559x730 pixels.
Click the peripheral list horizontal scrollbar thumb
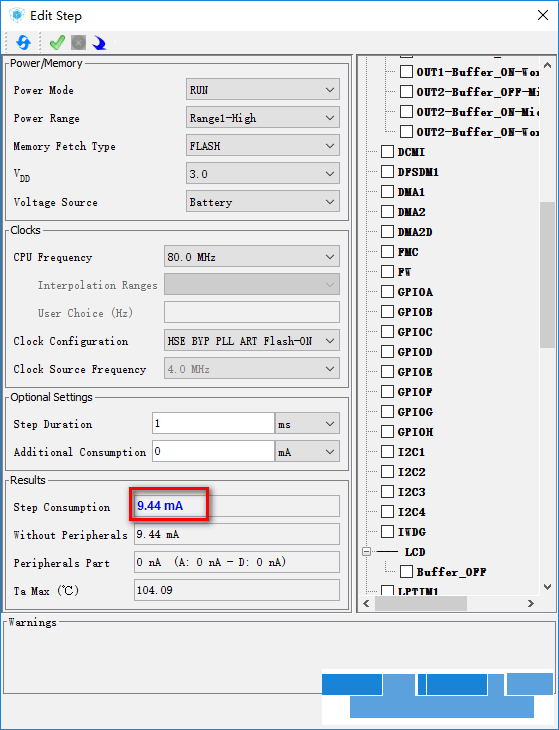point(420,603)
